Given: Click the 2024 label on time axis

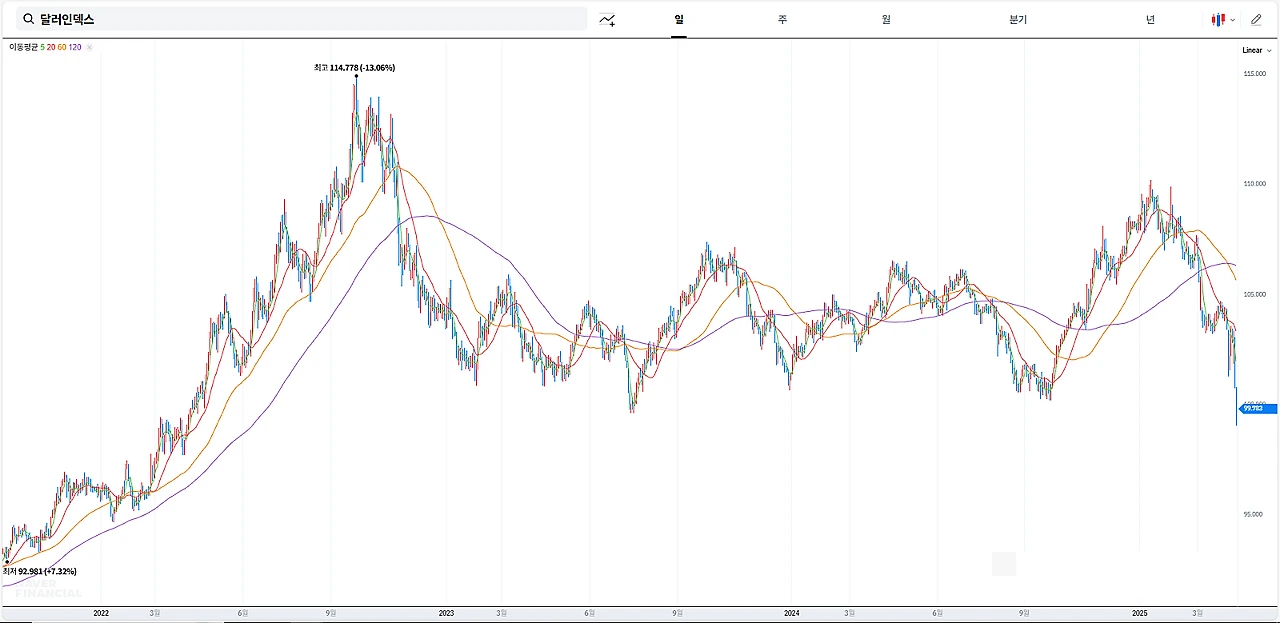Looking at the screenshot, I should (x=791, y=612).
